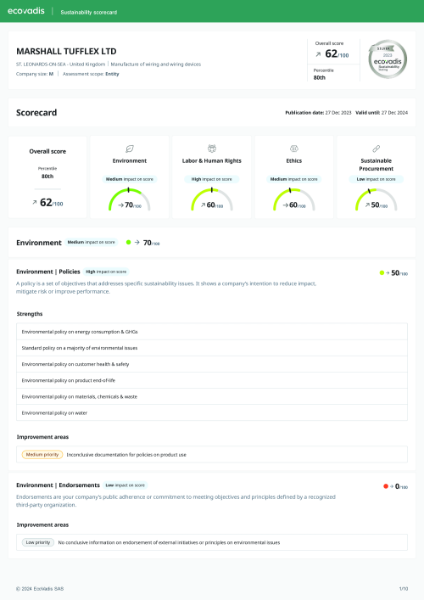The width and height of the screenshot is (424, 600).
Task: Click the icon above the Ethics card title
Action: pos(294,148)
